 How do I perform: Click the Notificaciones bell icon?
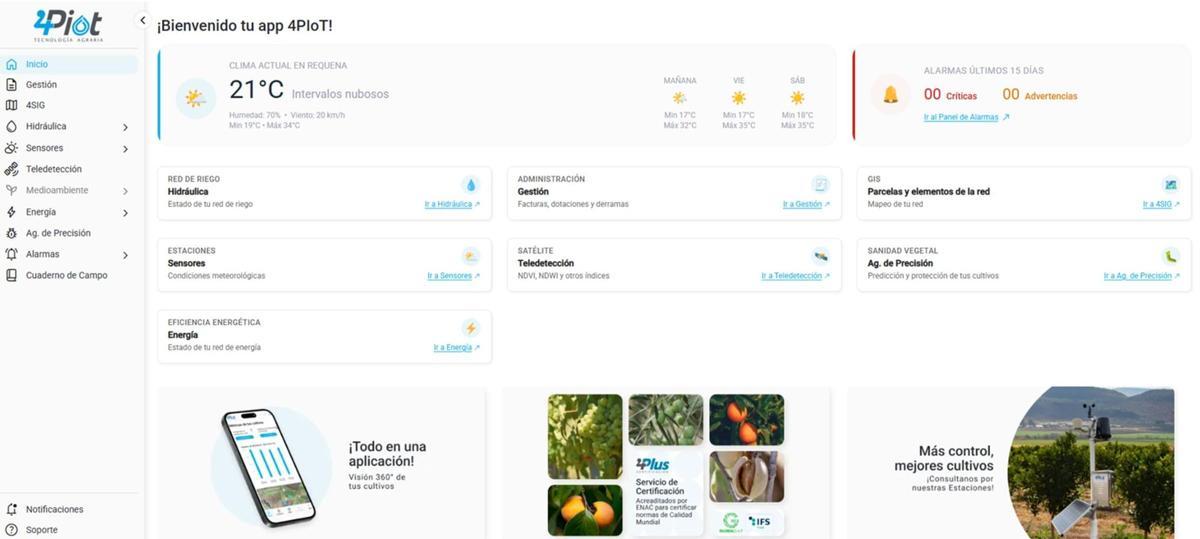(x=11, y=509)
